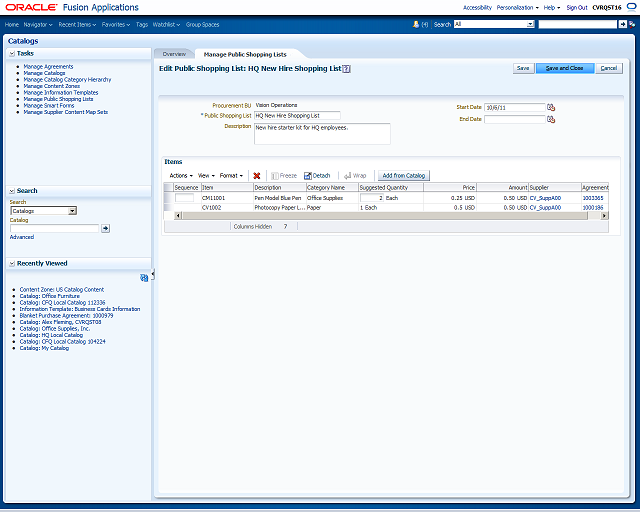Click the catalog search go arrow

[105, 228]
